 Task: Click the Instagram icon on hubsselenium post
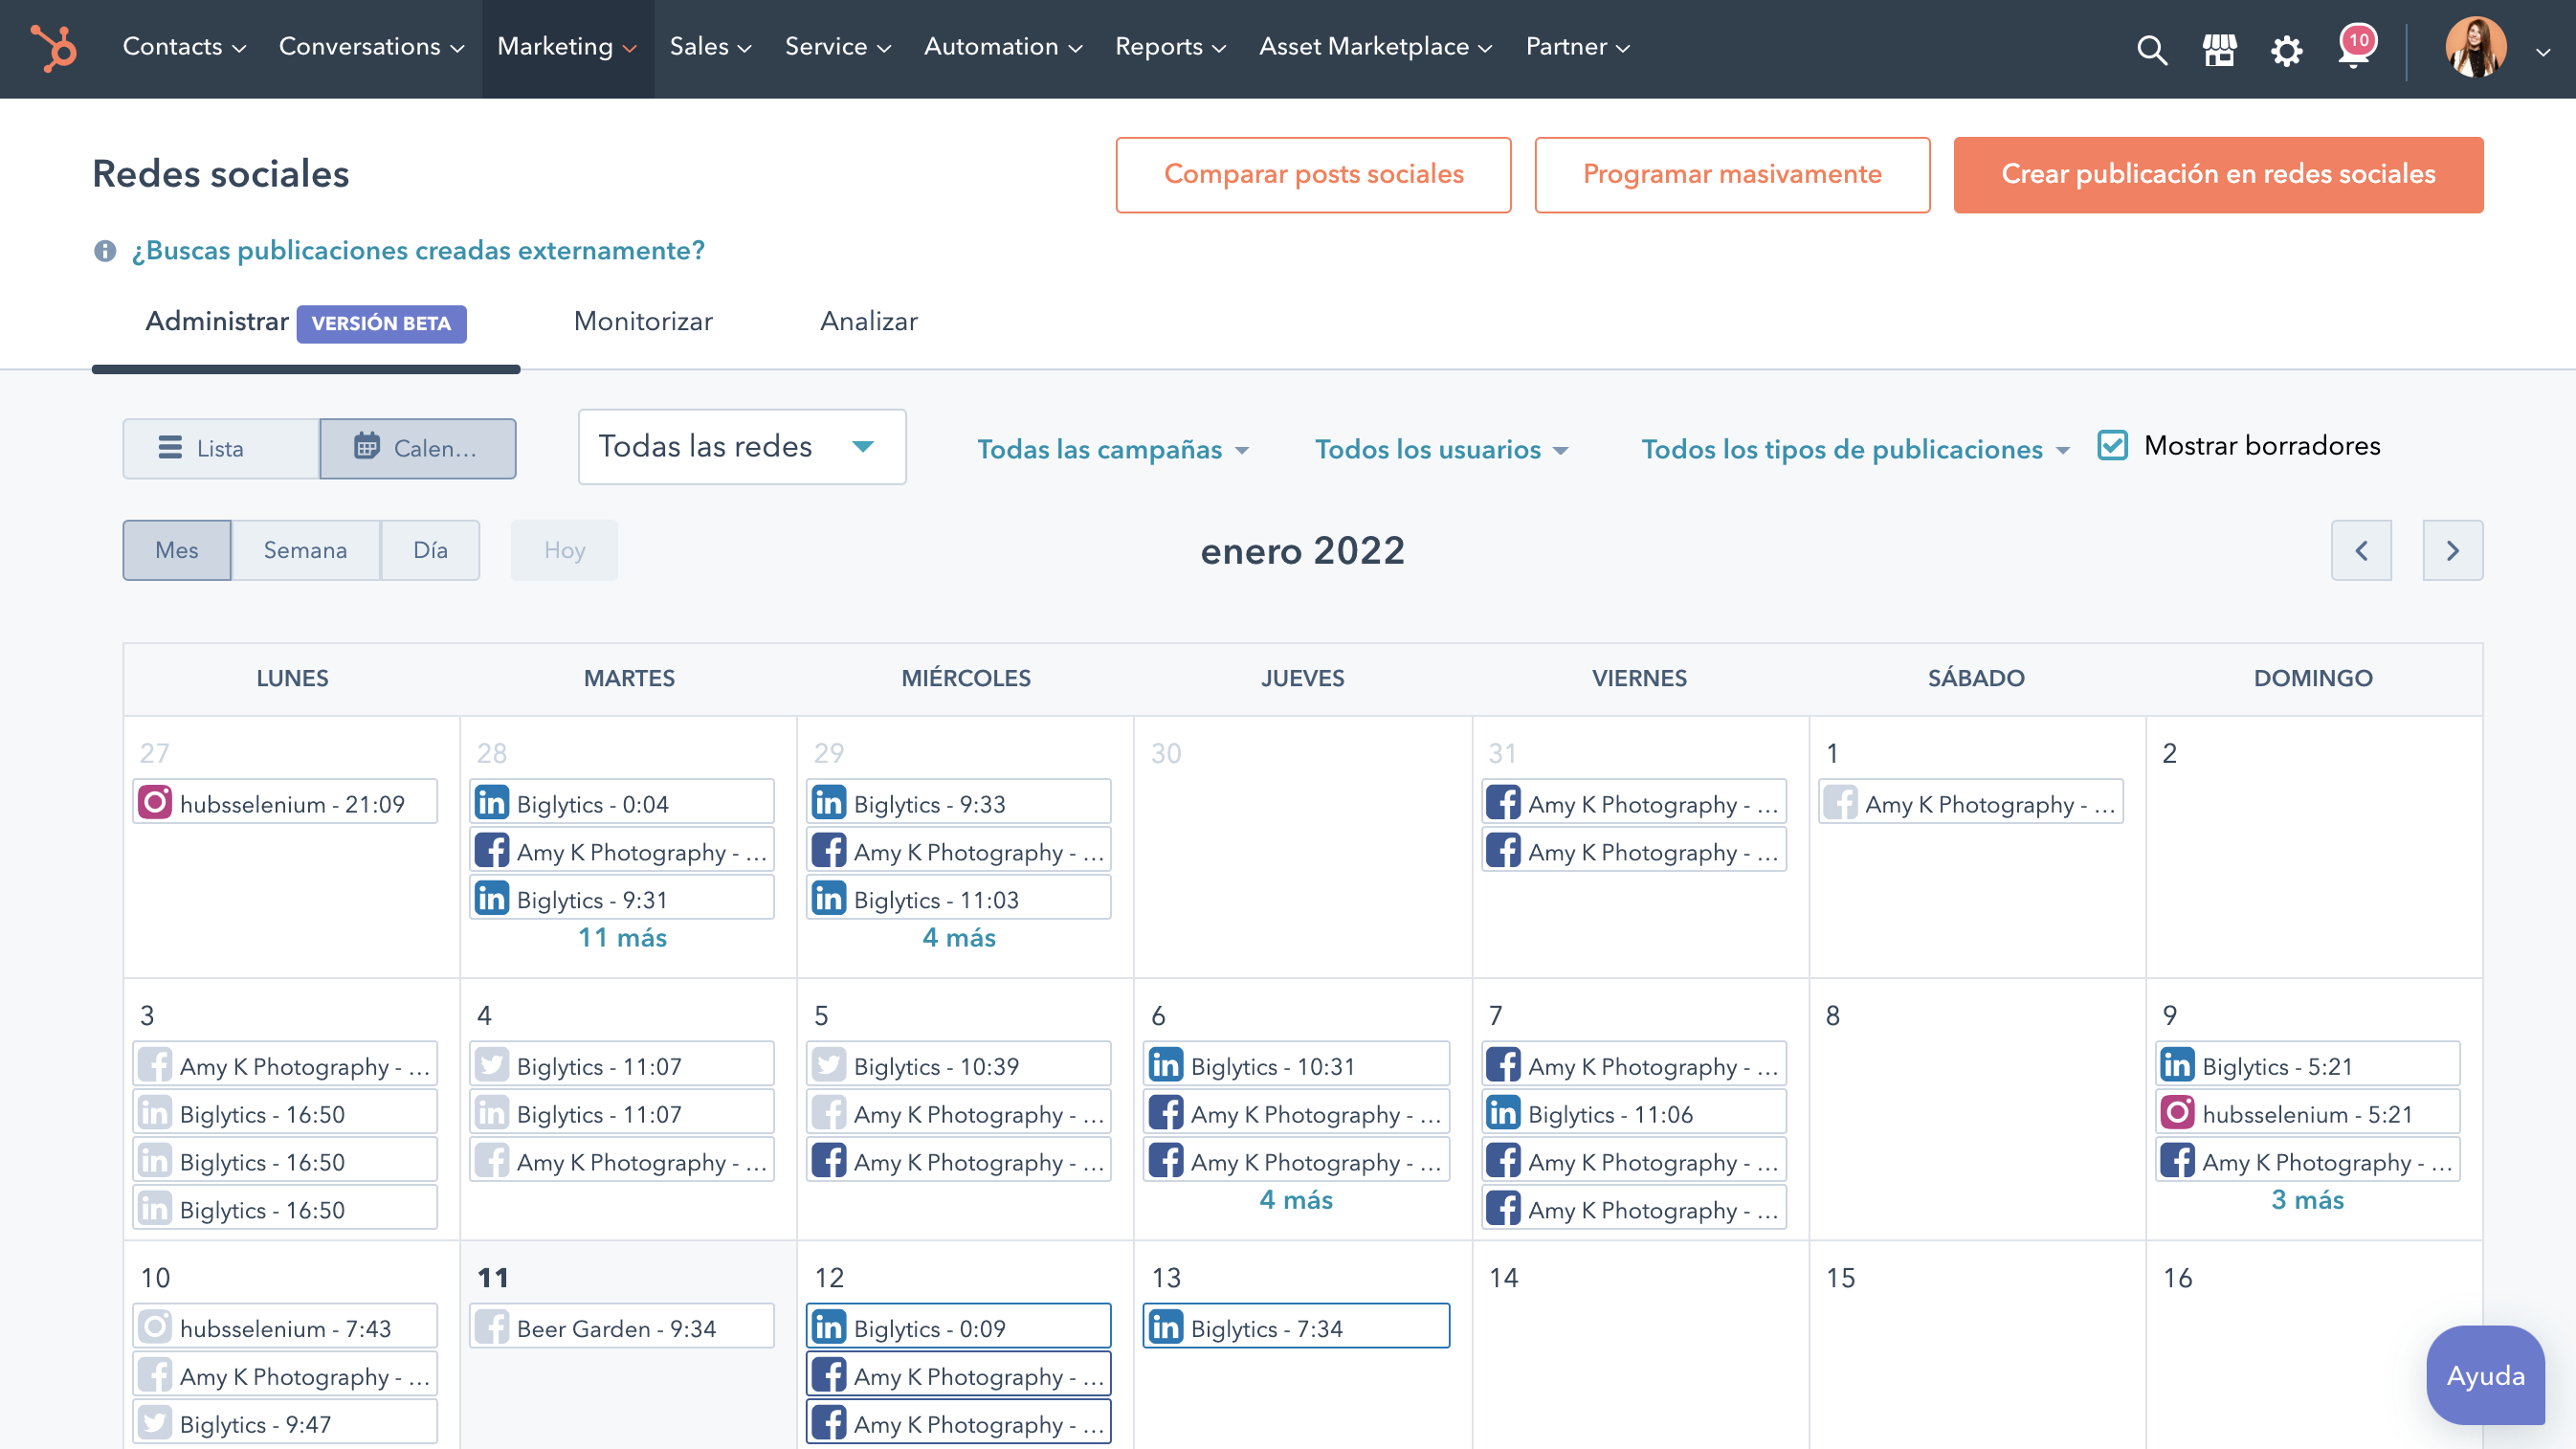[x=157, y=801]
